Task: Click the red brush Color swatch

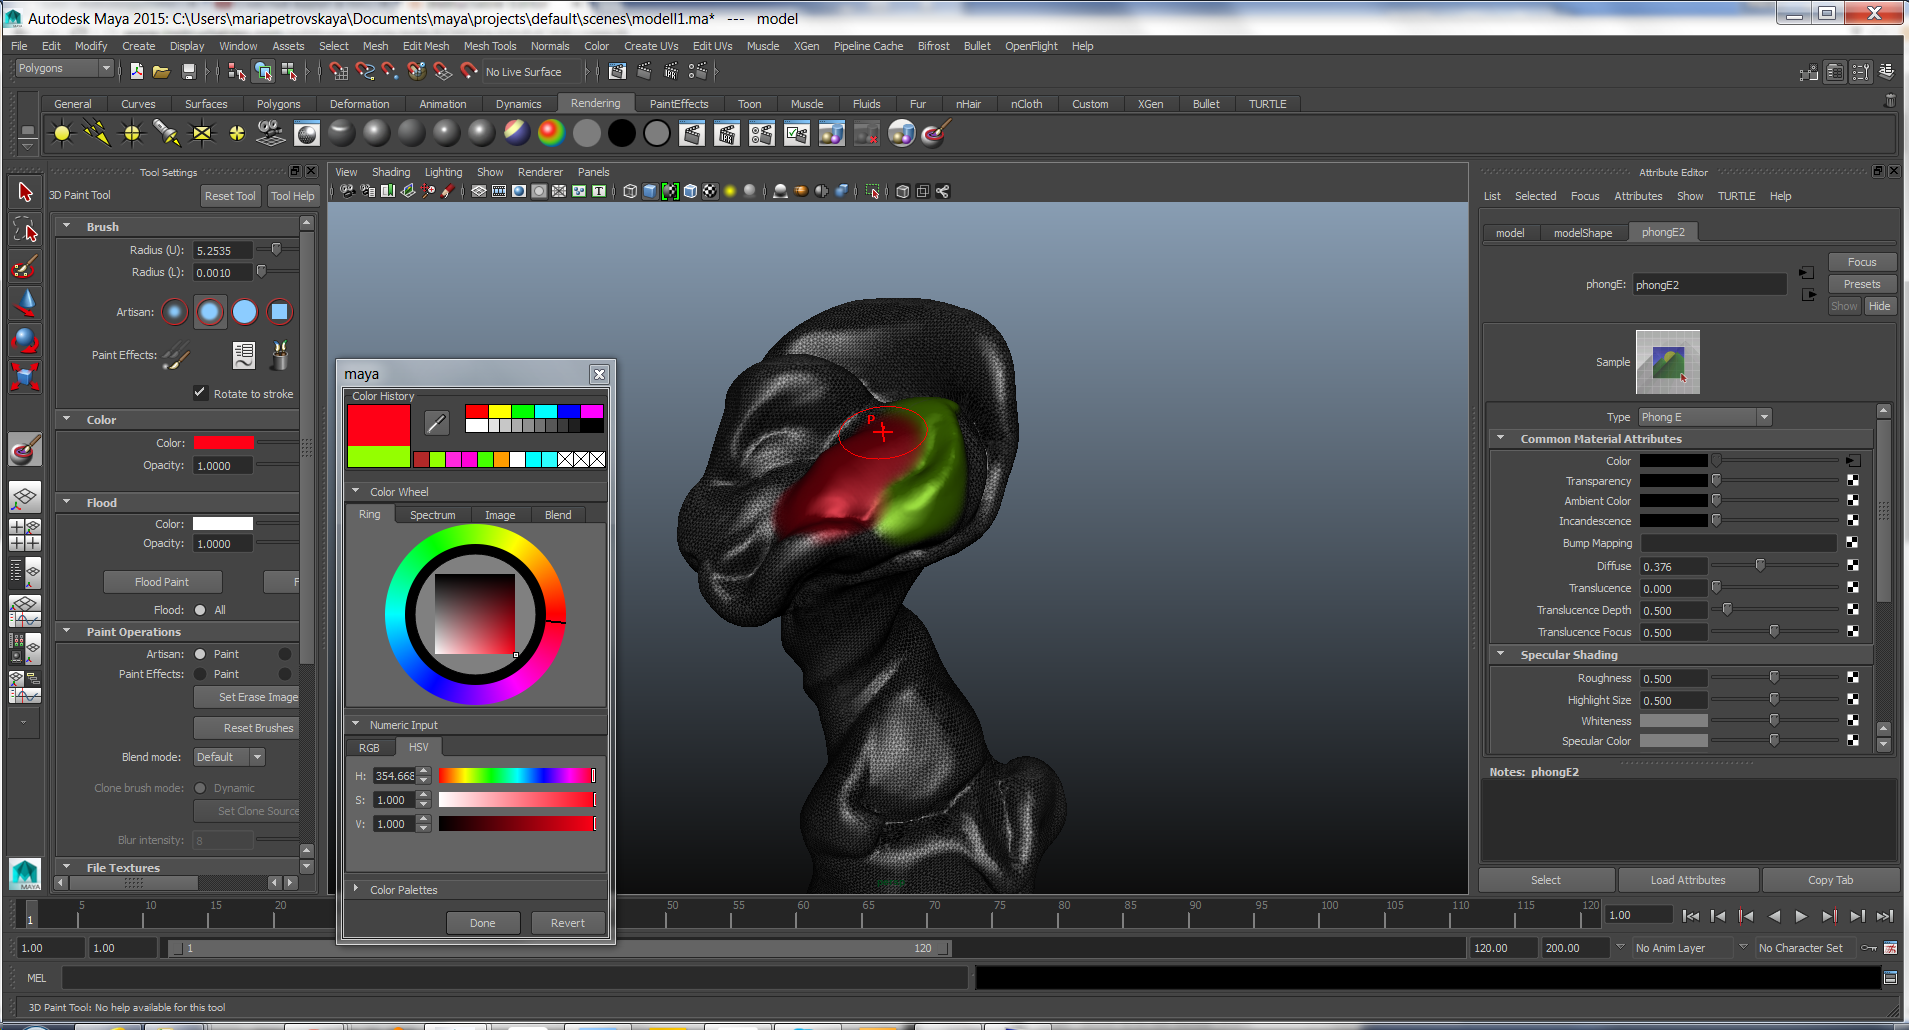Action: pyautogui.click(x=223, y=443)
